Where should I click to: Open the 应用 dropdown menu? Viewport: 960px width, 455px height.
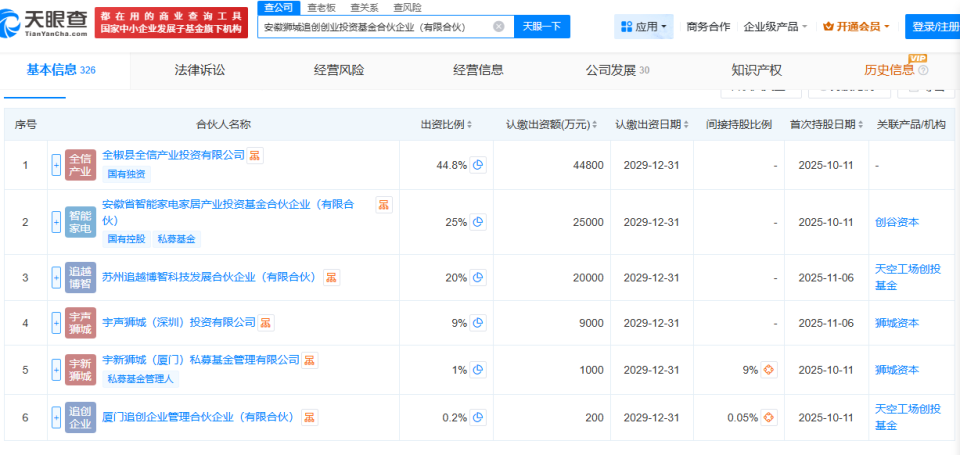[643, 26]
